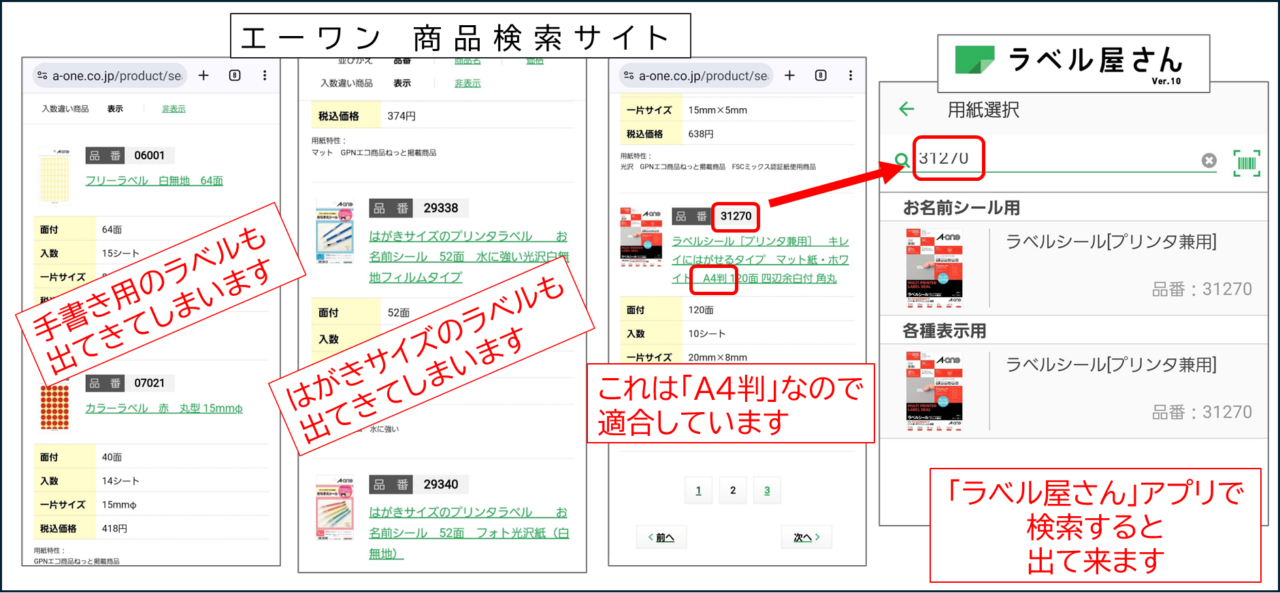This screenshot has width=1280, height=593.
Task: Open new tab in right a-one browser
Action: 790,76
